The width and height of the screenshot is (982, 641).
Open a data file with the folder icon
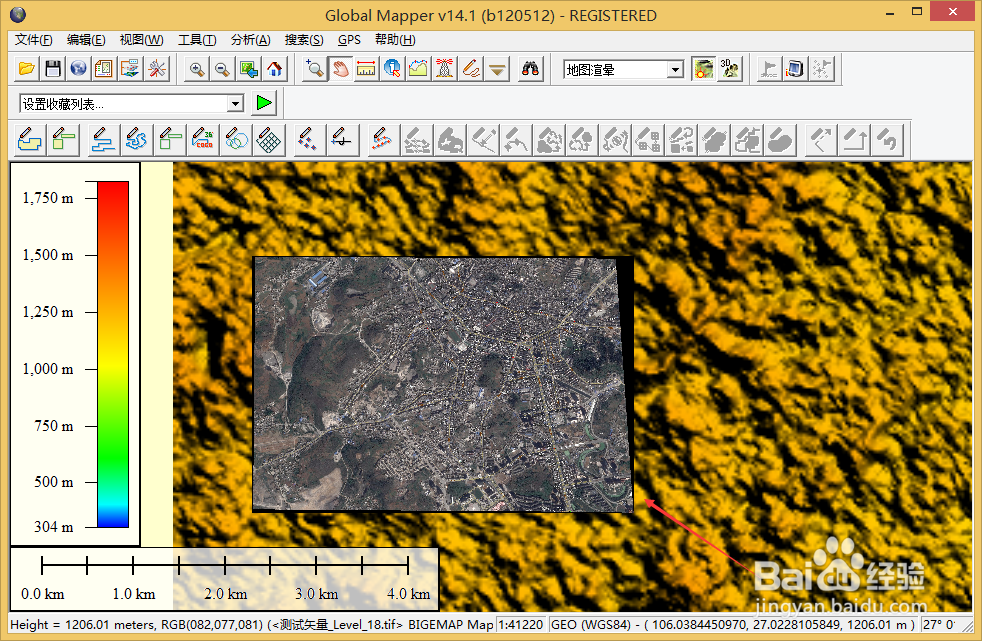click(x=27, y=69)
